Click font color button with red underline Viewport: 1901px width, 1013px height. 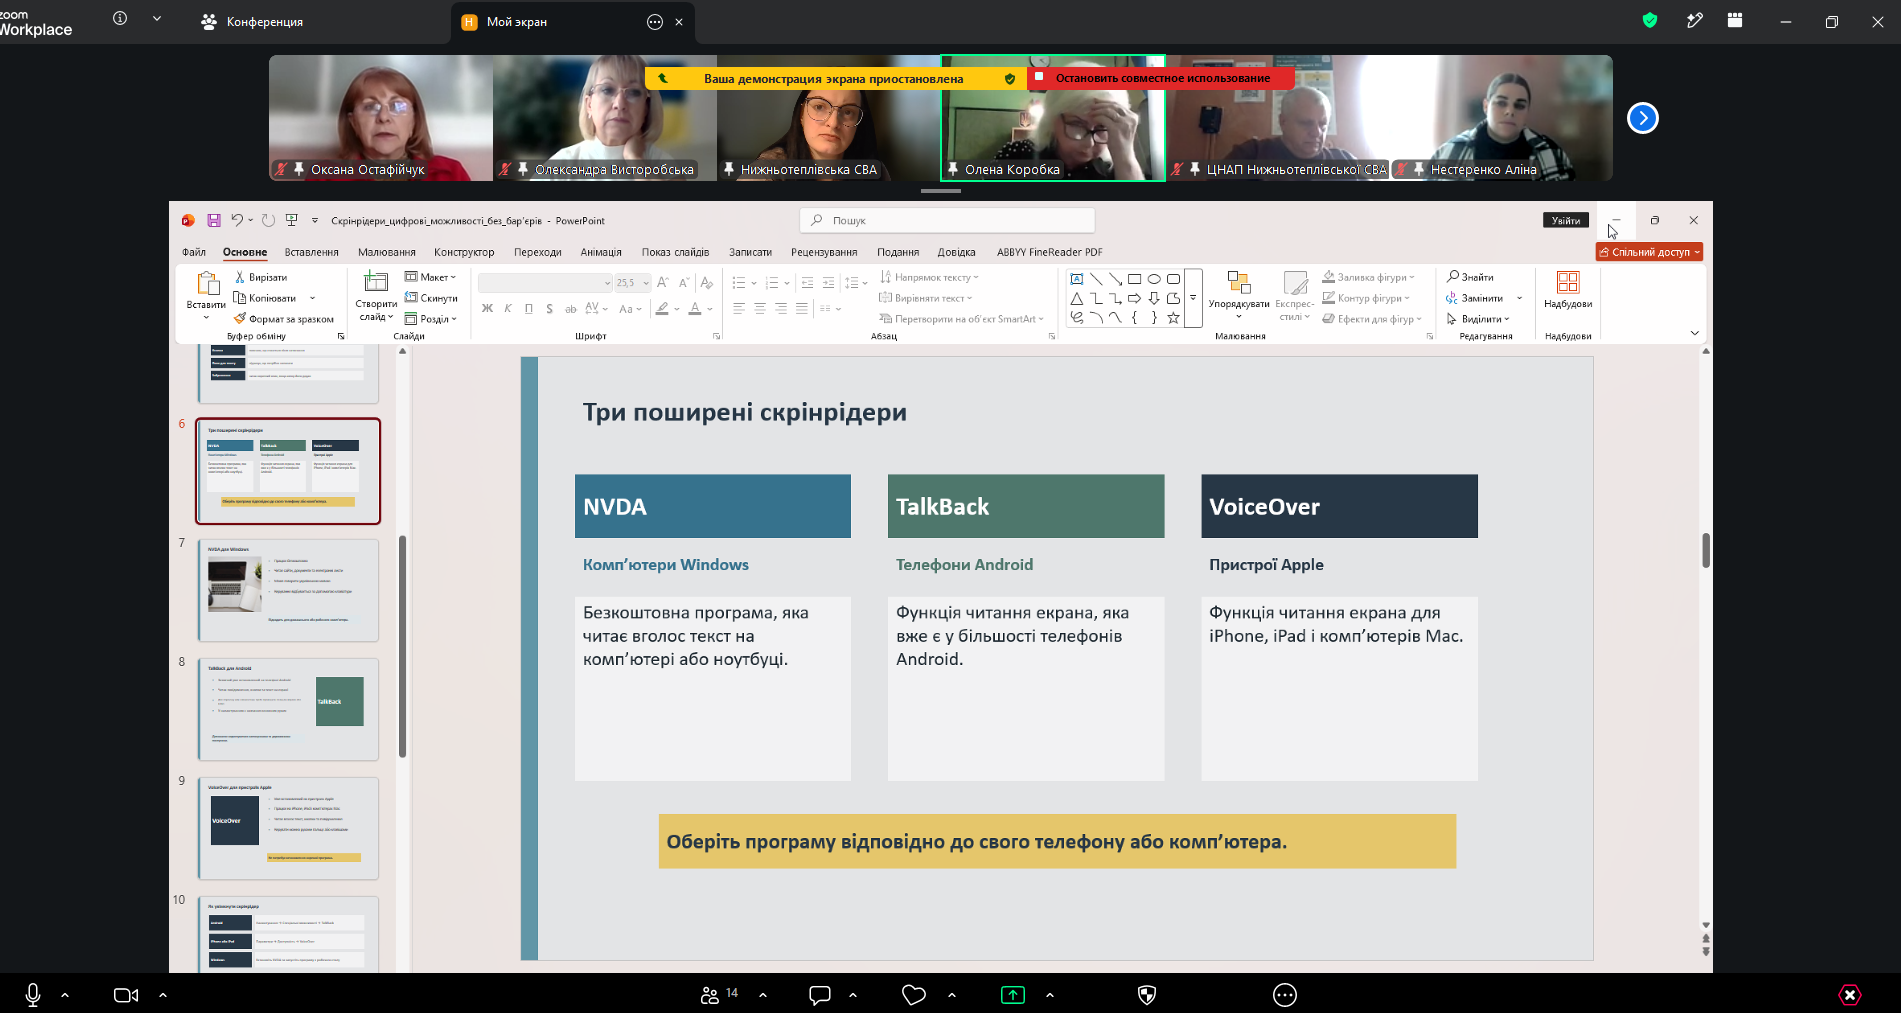[x=695, y=309]
